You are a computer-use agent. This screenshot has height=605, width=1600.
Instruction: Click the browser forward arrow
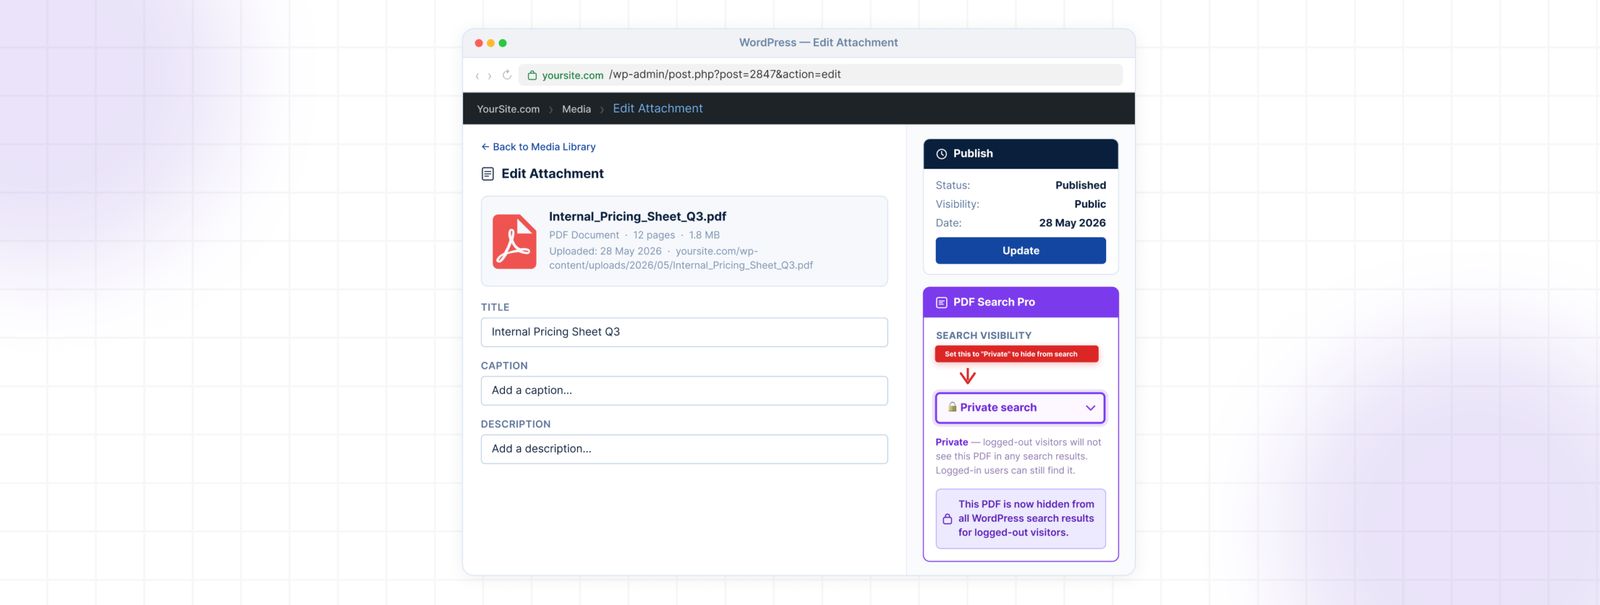(489, 76)
